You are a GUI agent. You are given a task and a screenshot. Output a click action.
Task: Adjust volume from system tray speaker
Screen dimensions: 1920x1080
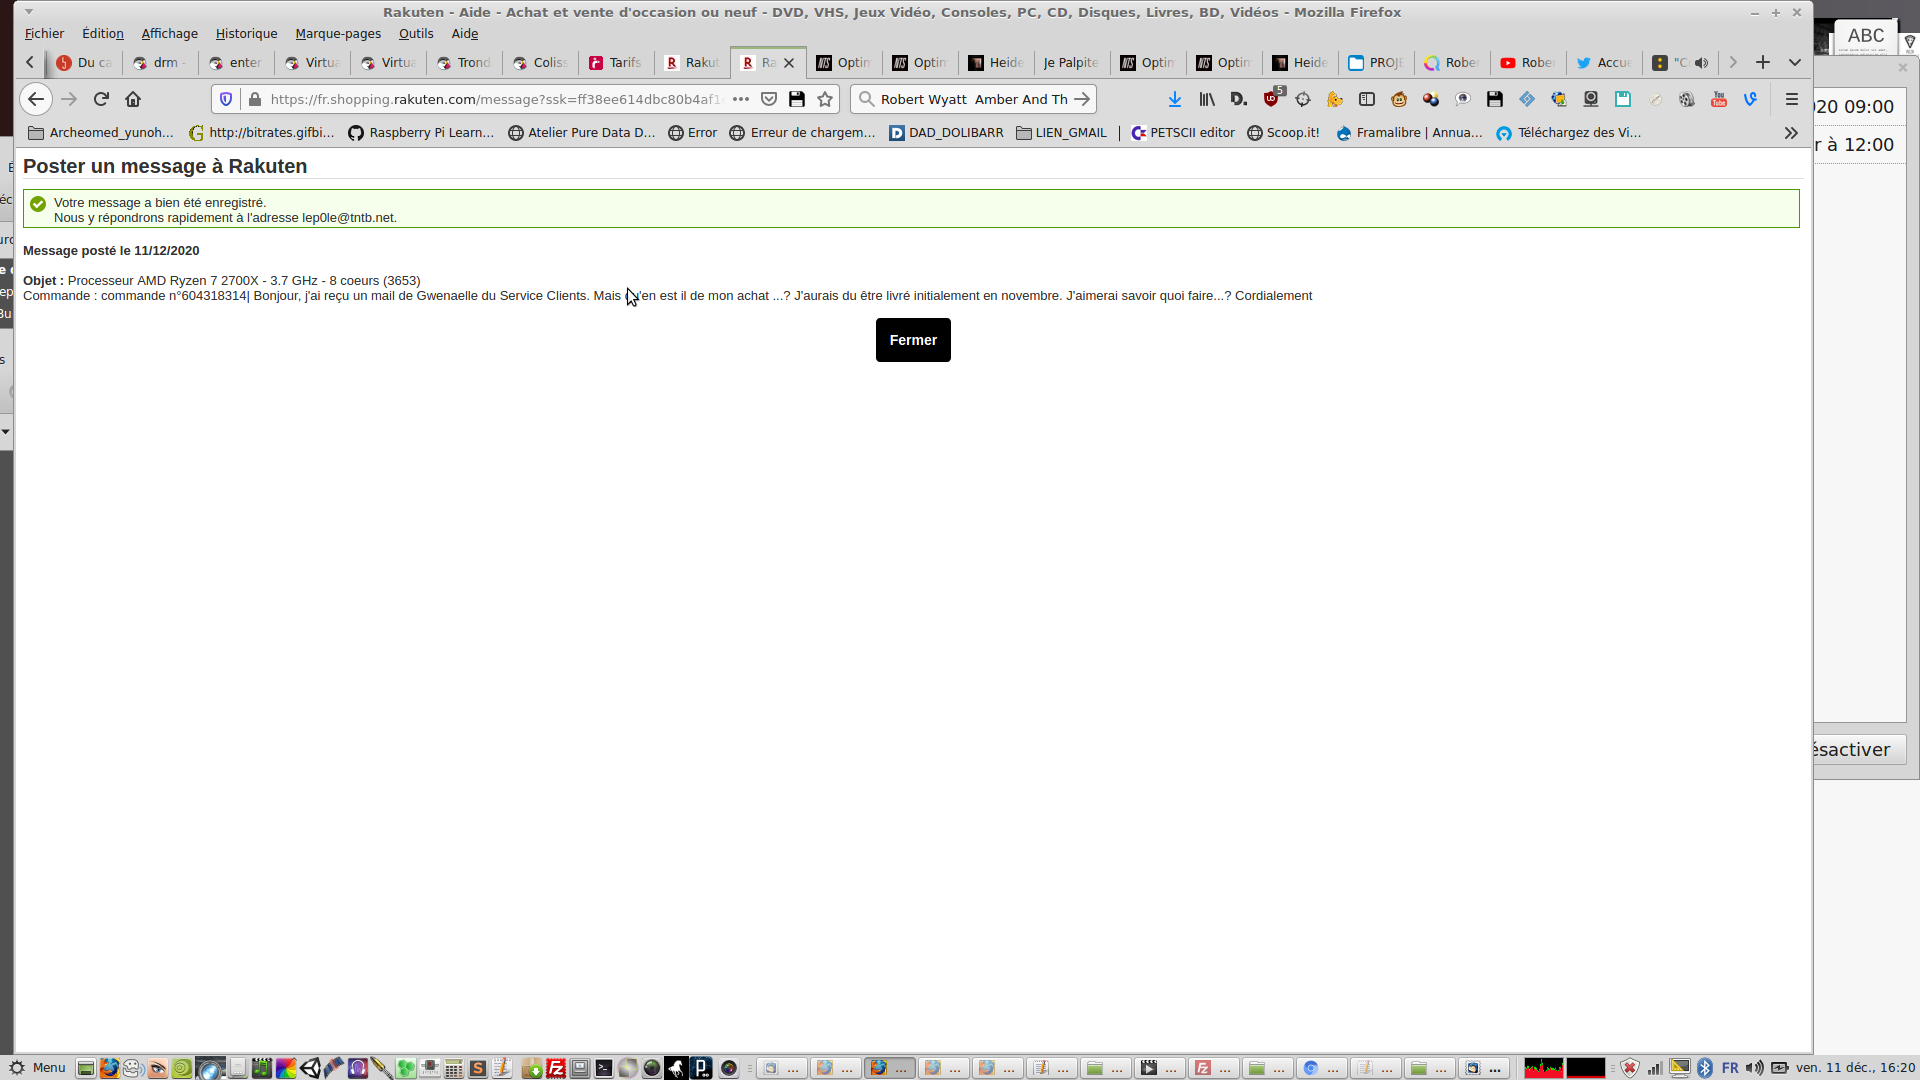pyautogui.click(x=1754, y=1068)
